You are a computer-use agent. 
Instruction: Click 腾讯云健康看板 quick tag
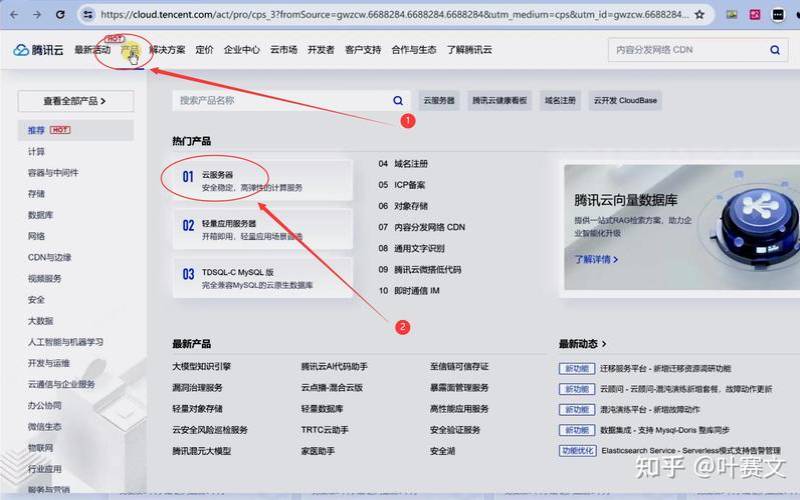pyautogui.click(x=499, y=101)
